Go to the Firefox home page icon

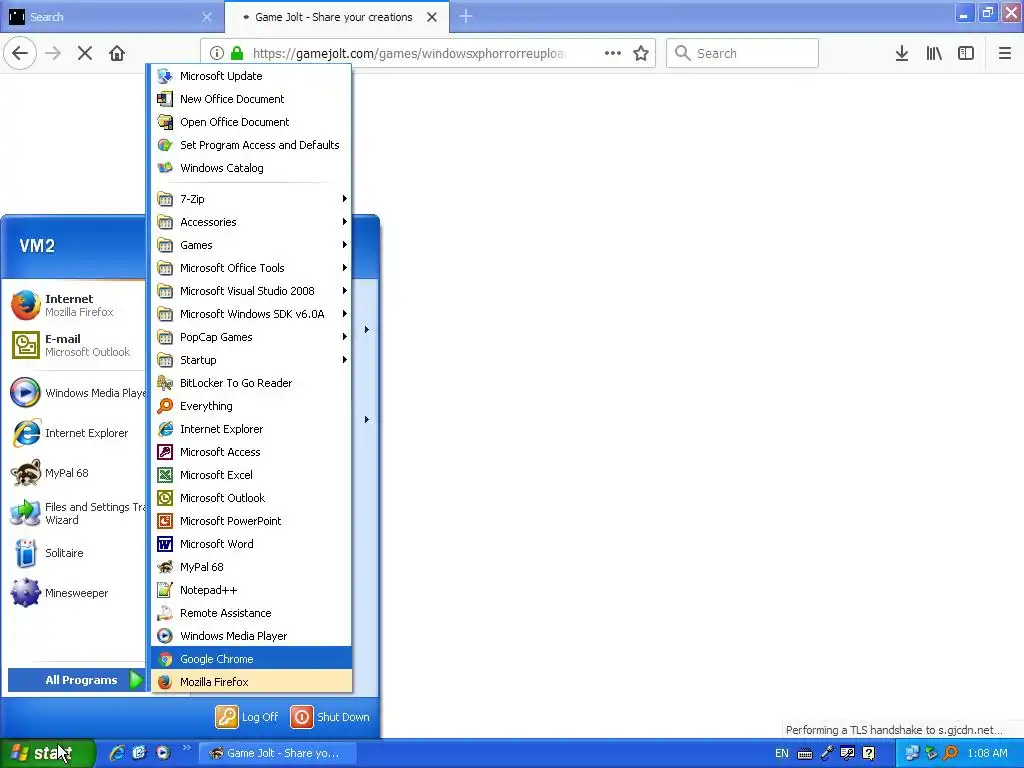point(117,53)
